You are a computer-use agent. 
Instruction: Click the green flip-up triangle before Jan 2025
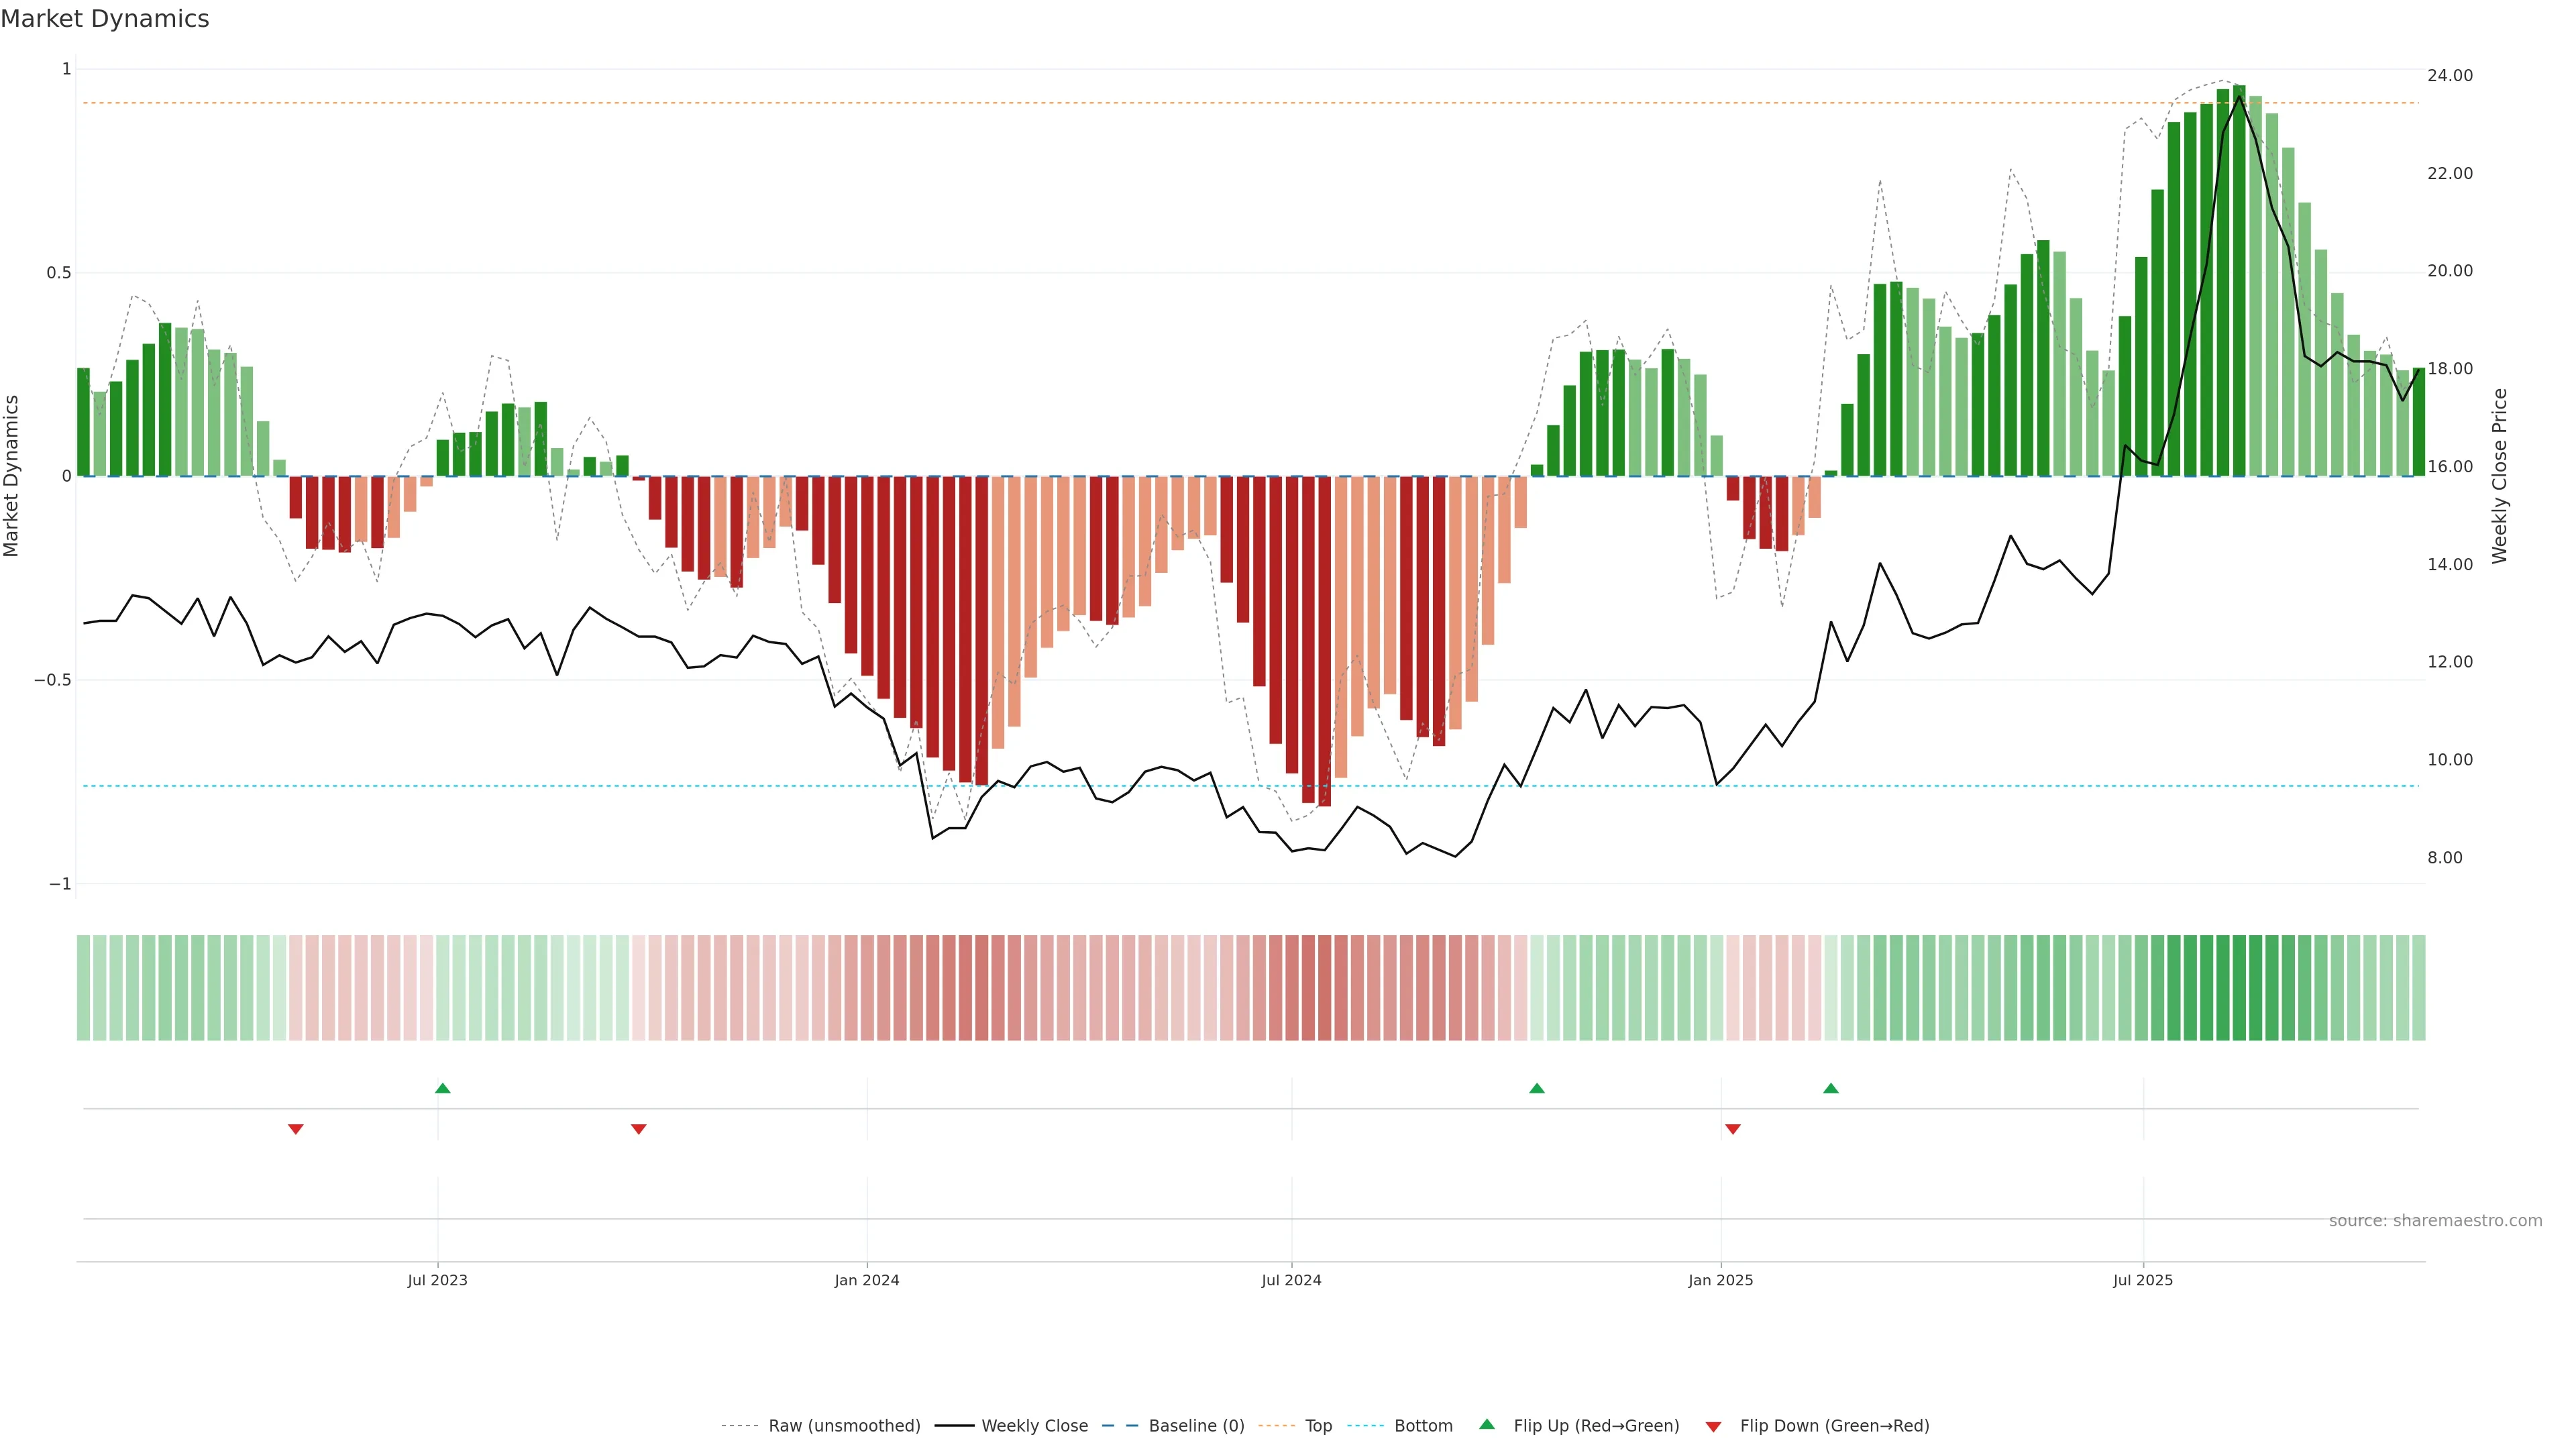(1537, 1088)
